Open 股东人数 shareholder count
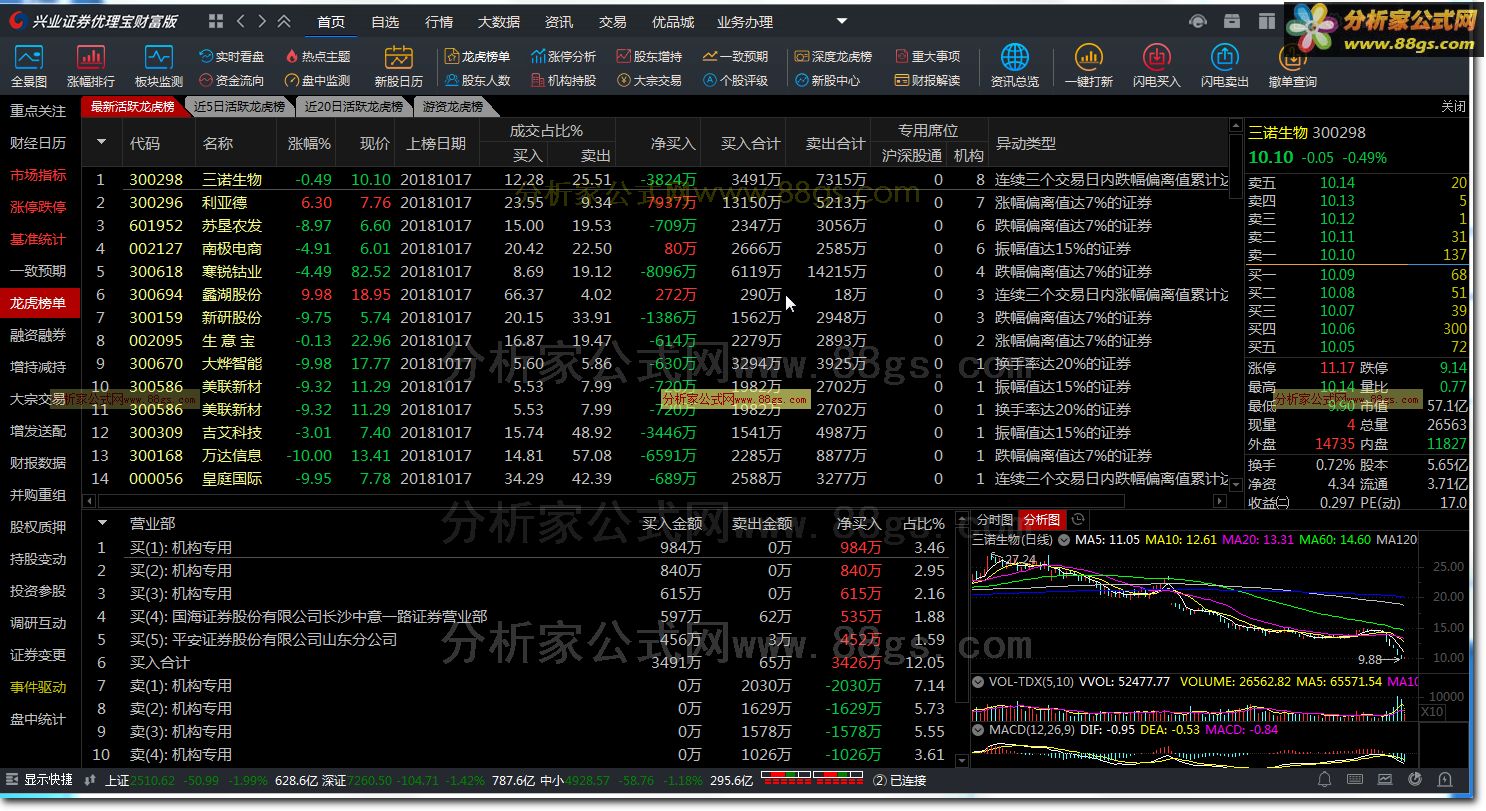The width and height of the screenshot is (1486, 811). point(477,80)
